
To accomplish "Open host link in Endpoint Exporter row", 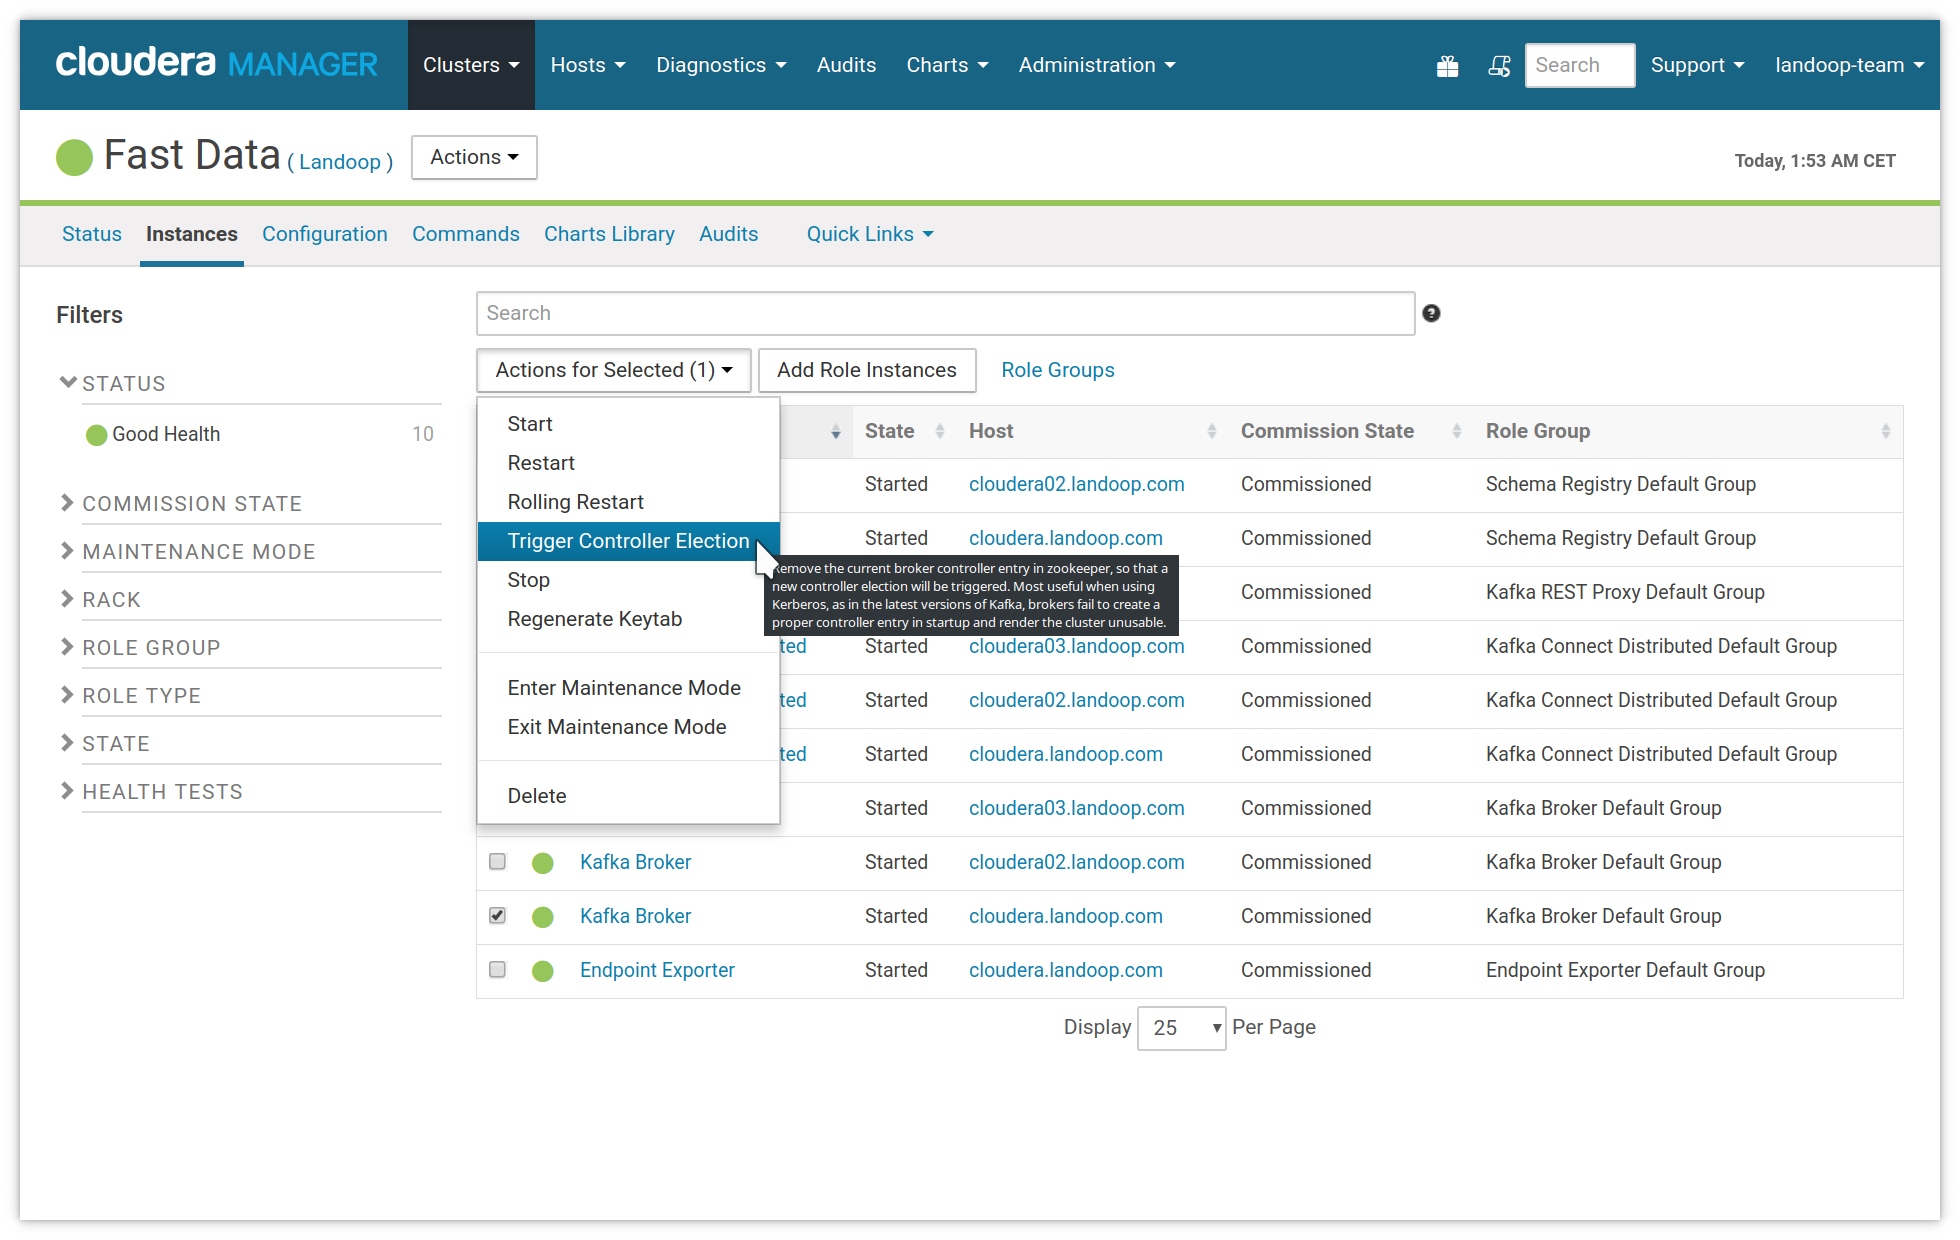I will click(x=1066, y=970).
